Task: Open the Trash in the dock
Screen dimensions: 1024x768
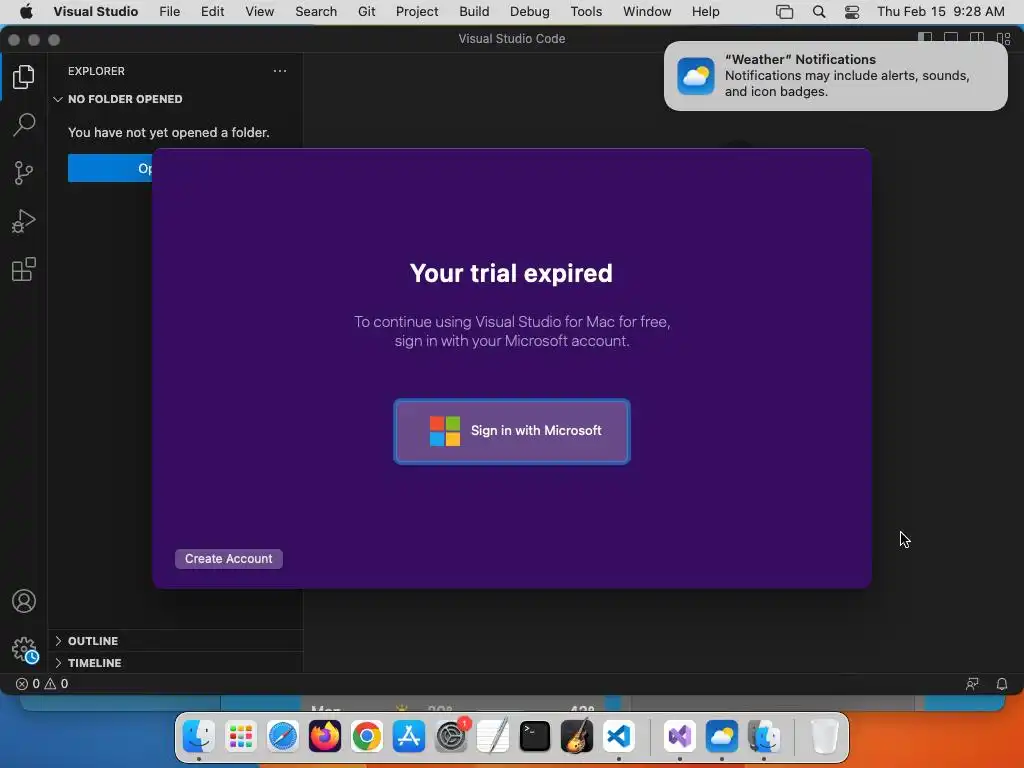Action: [825, 736]
